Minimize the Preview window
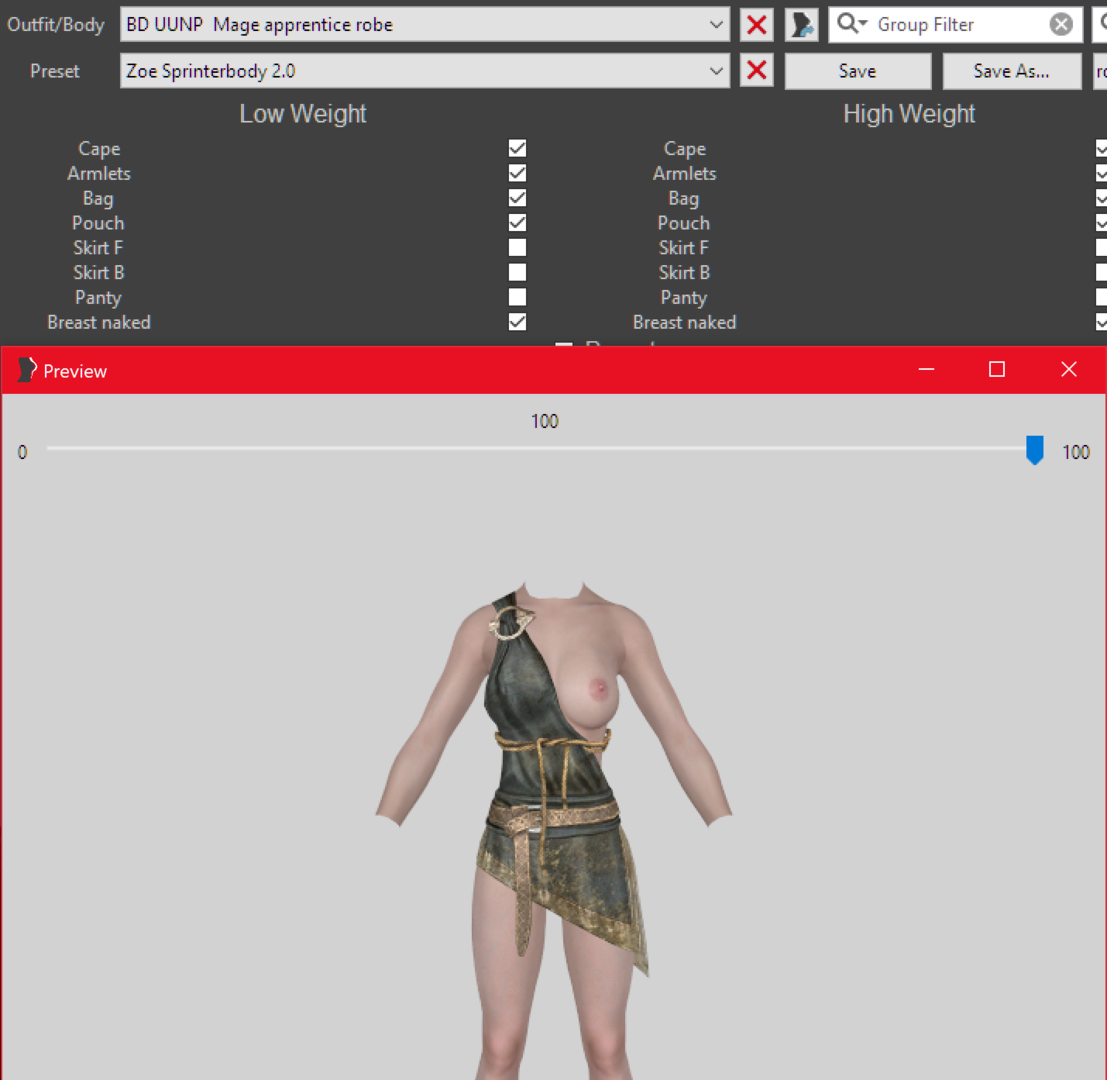The width and height of the screenshot is (1107, 1080). pyautogui.click(x=926, y=370)
